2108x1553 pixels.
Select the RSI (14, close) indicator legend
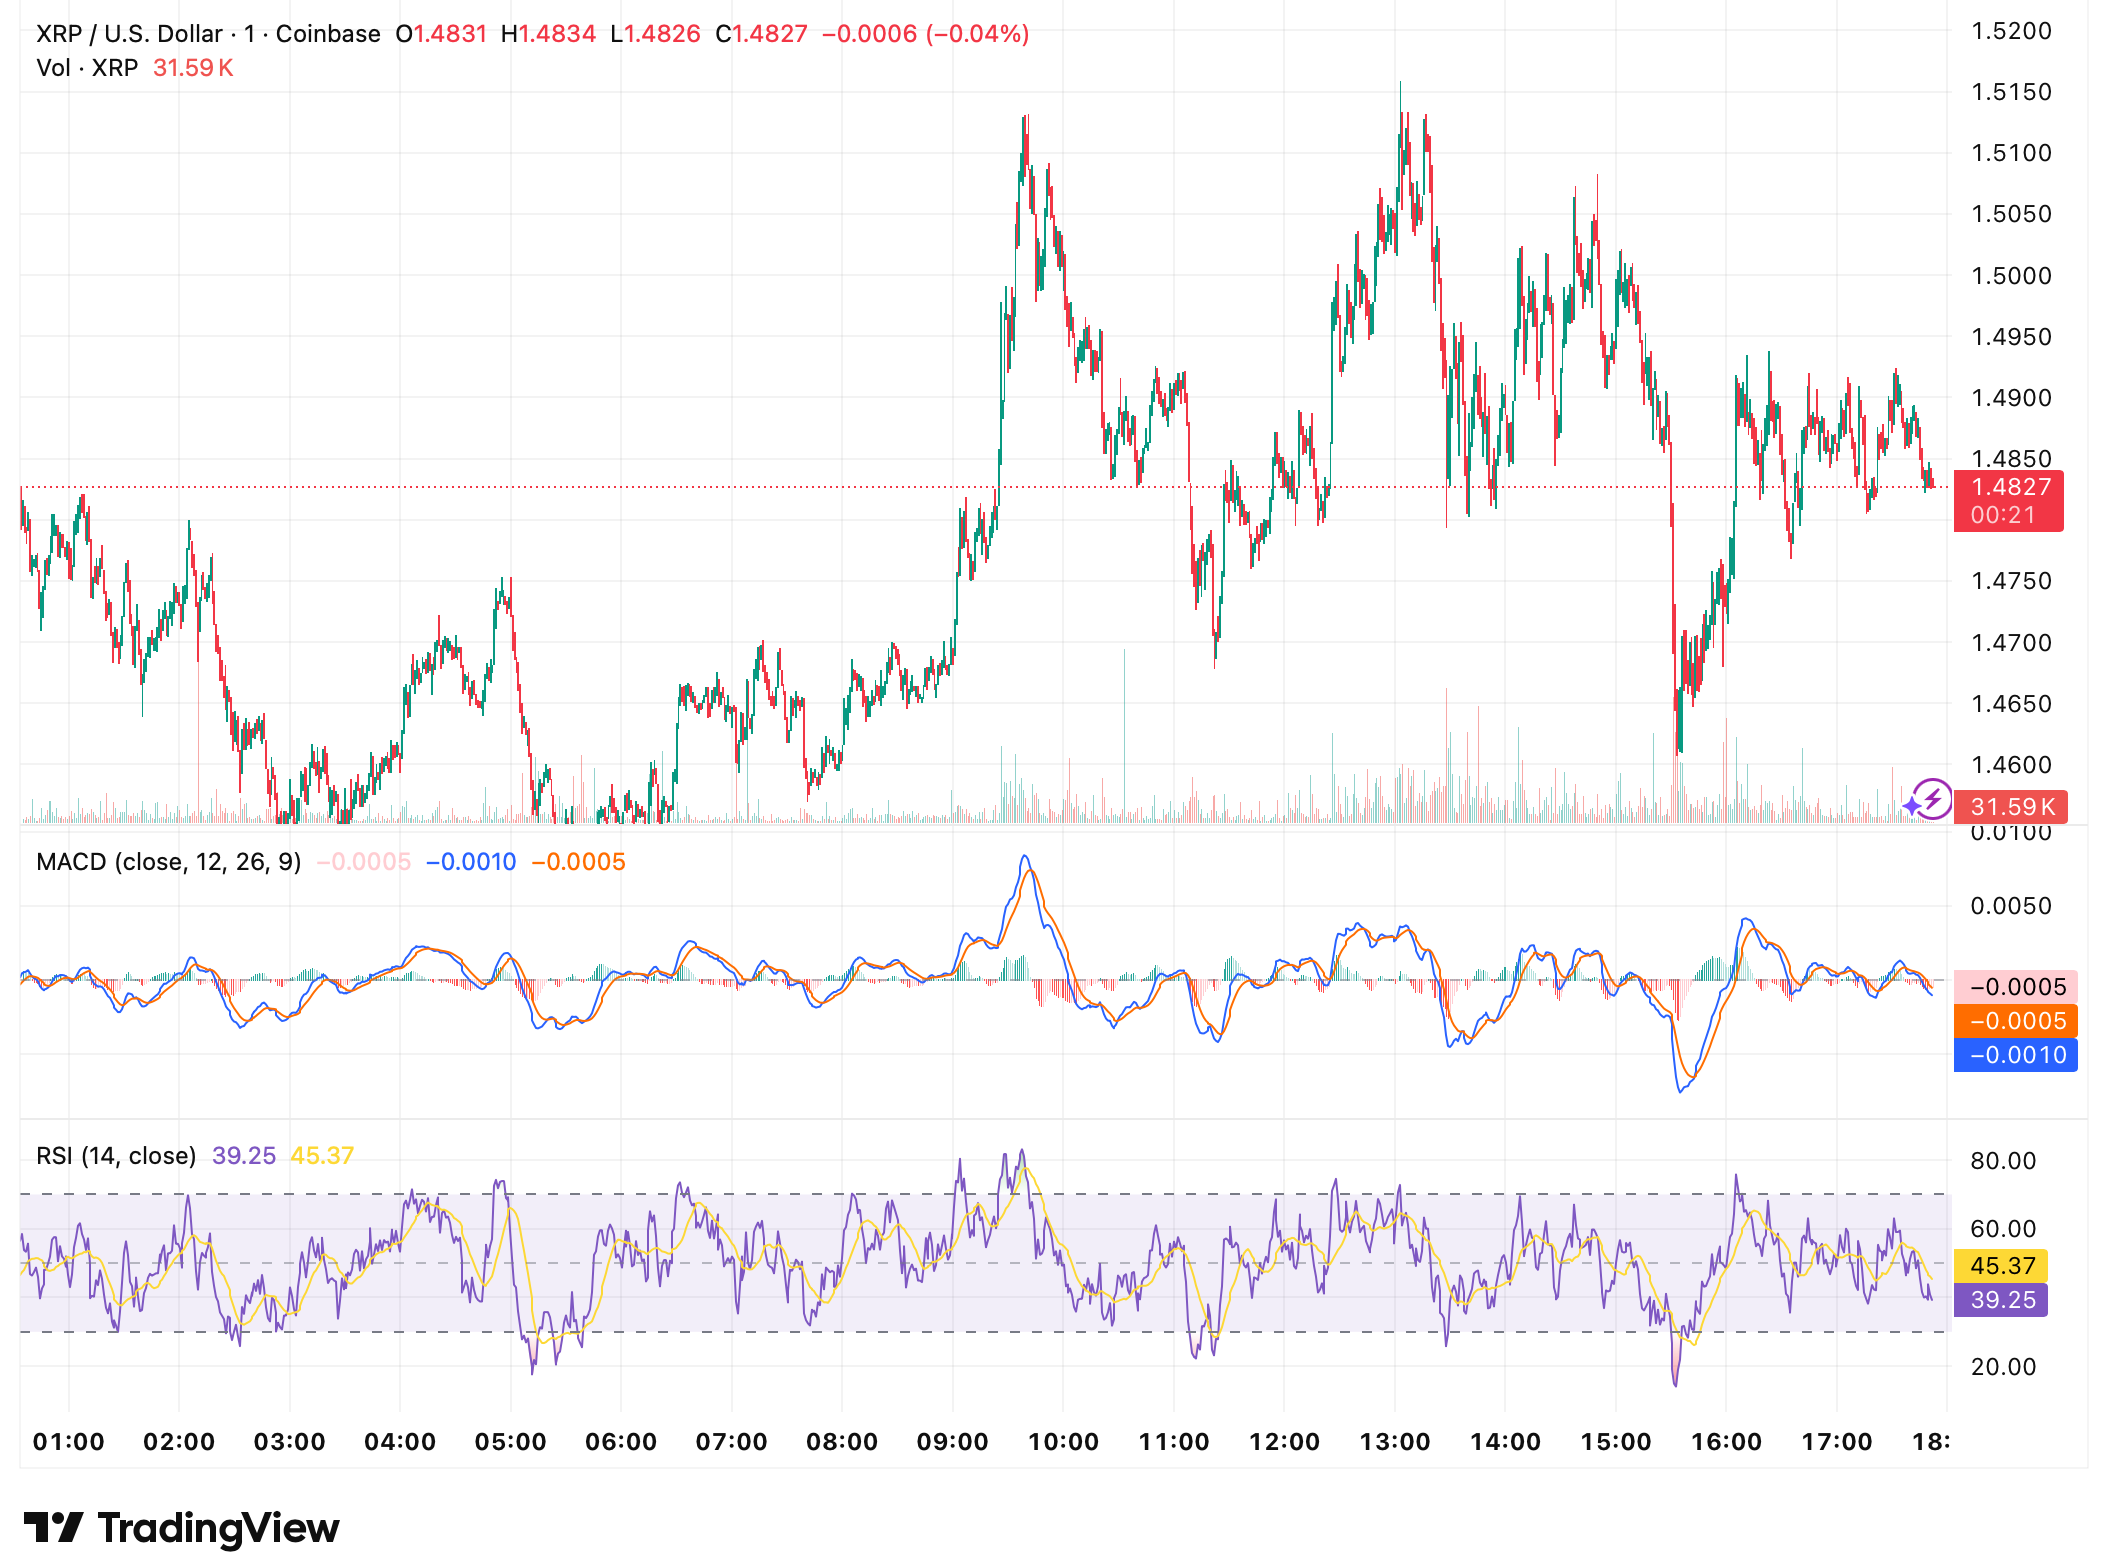116,1156
